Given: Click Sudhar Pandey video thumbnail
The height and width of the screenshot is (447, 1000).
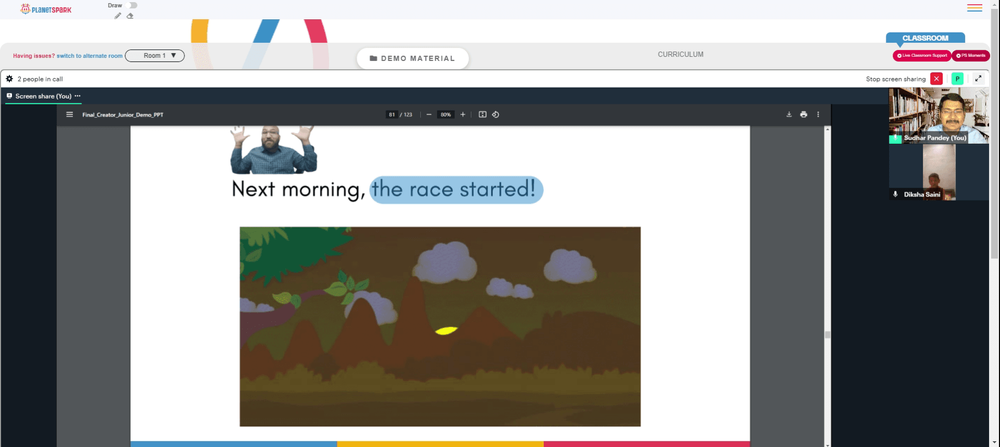Looking at the screenshot, I should pyautogui.click(x=939, y=115).
